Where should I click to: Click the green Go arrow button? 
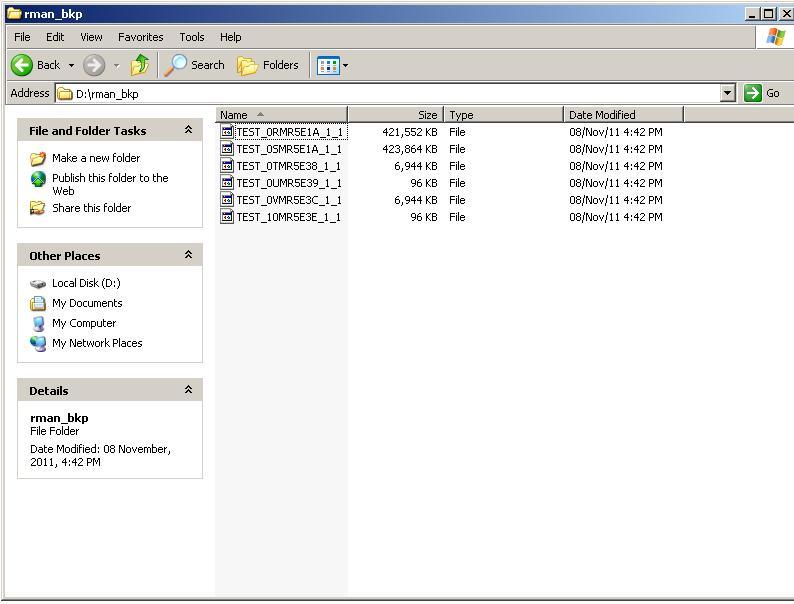753,93
